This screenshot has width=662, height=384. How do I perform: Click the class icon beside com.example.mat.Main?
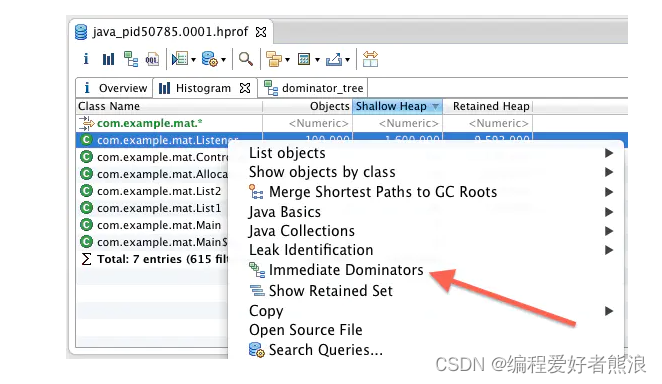pyautogui.click(x=86, y=225)
